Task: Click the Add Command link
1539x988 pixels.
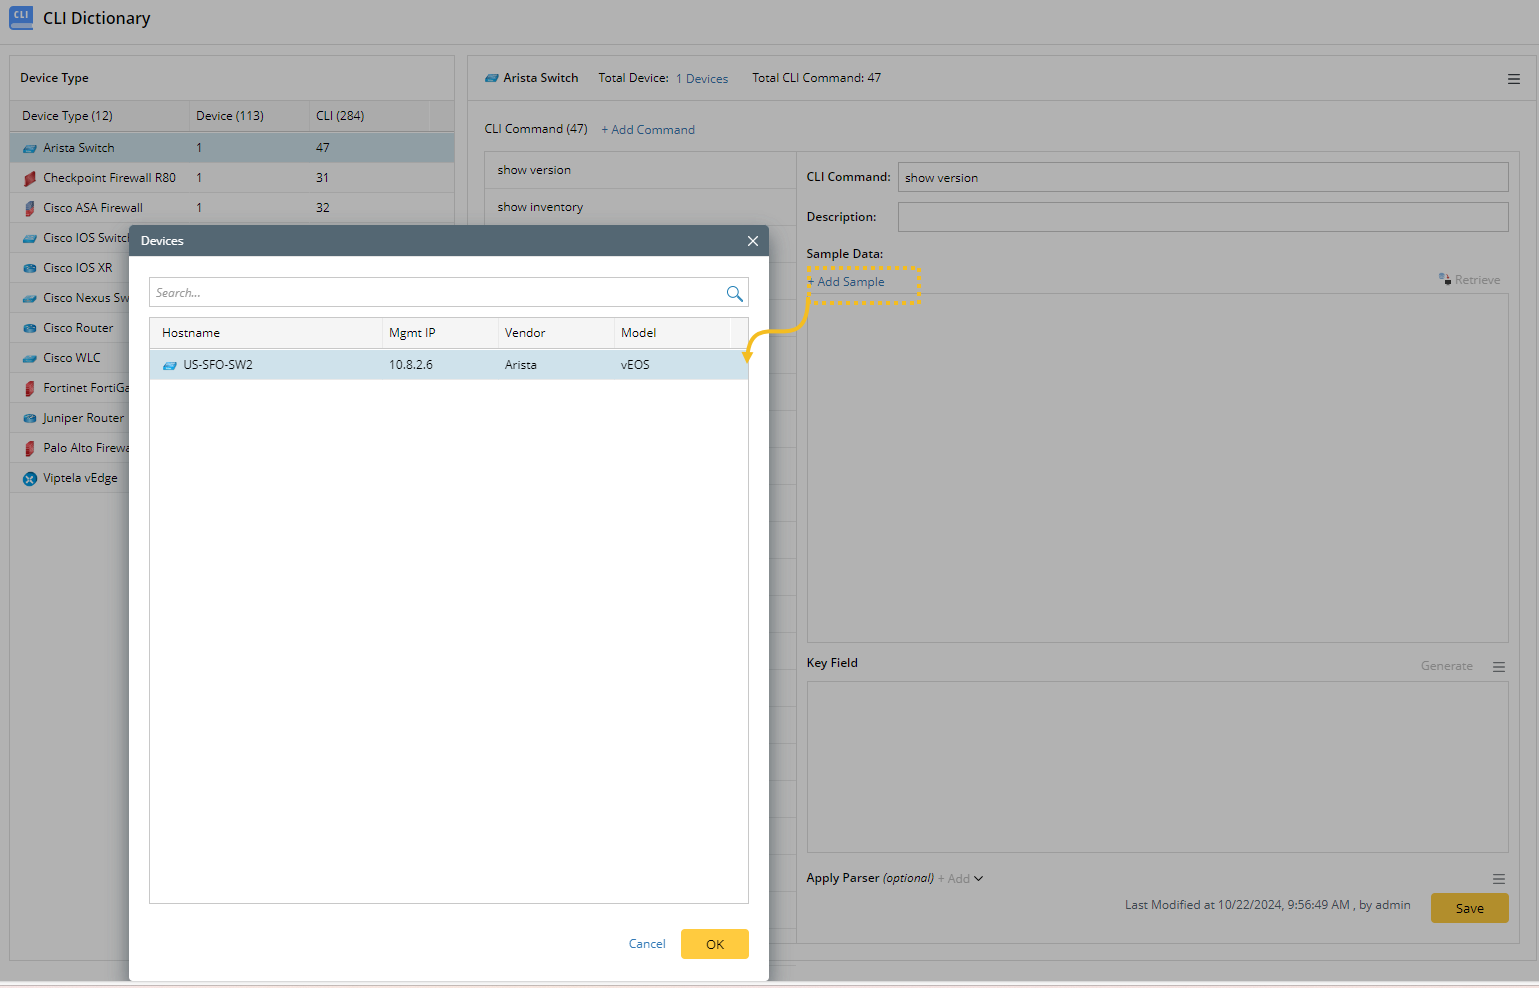Action: pyautogui.click(x=648, y=130)
